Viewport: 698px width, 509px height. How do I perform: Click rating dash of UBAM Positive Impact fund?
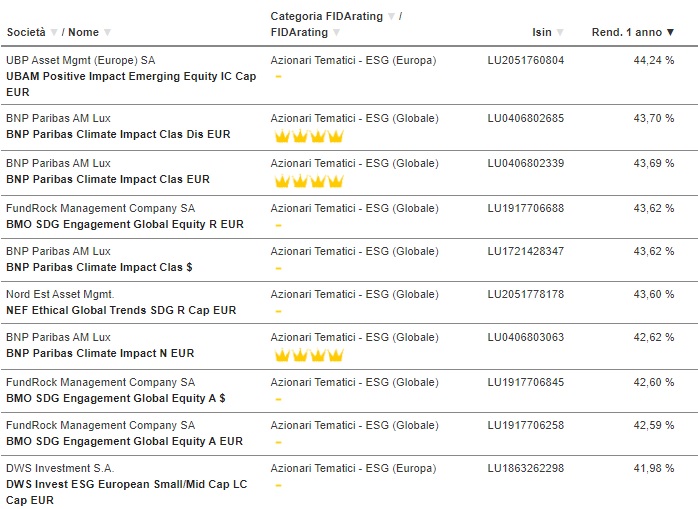[x=278, y=77]
